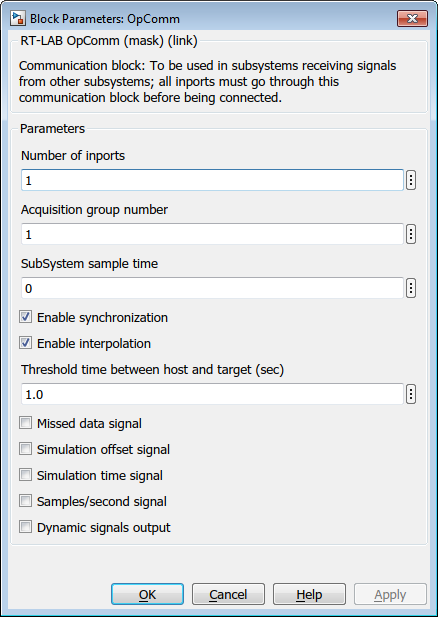This screenshot has width=438, height=617.
Task: Select the Acquisition group number field
Action: pyautogui.click(x=212, y=234)
